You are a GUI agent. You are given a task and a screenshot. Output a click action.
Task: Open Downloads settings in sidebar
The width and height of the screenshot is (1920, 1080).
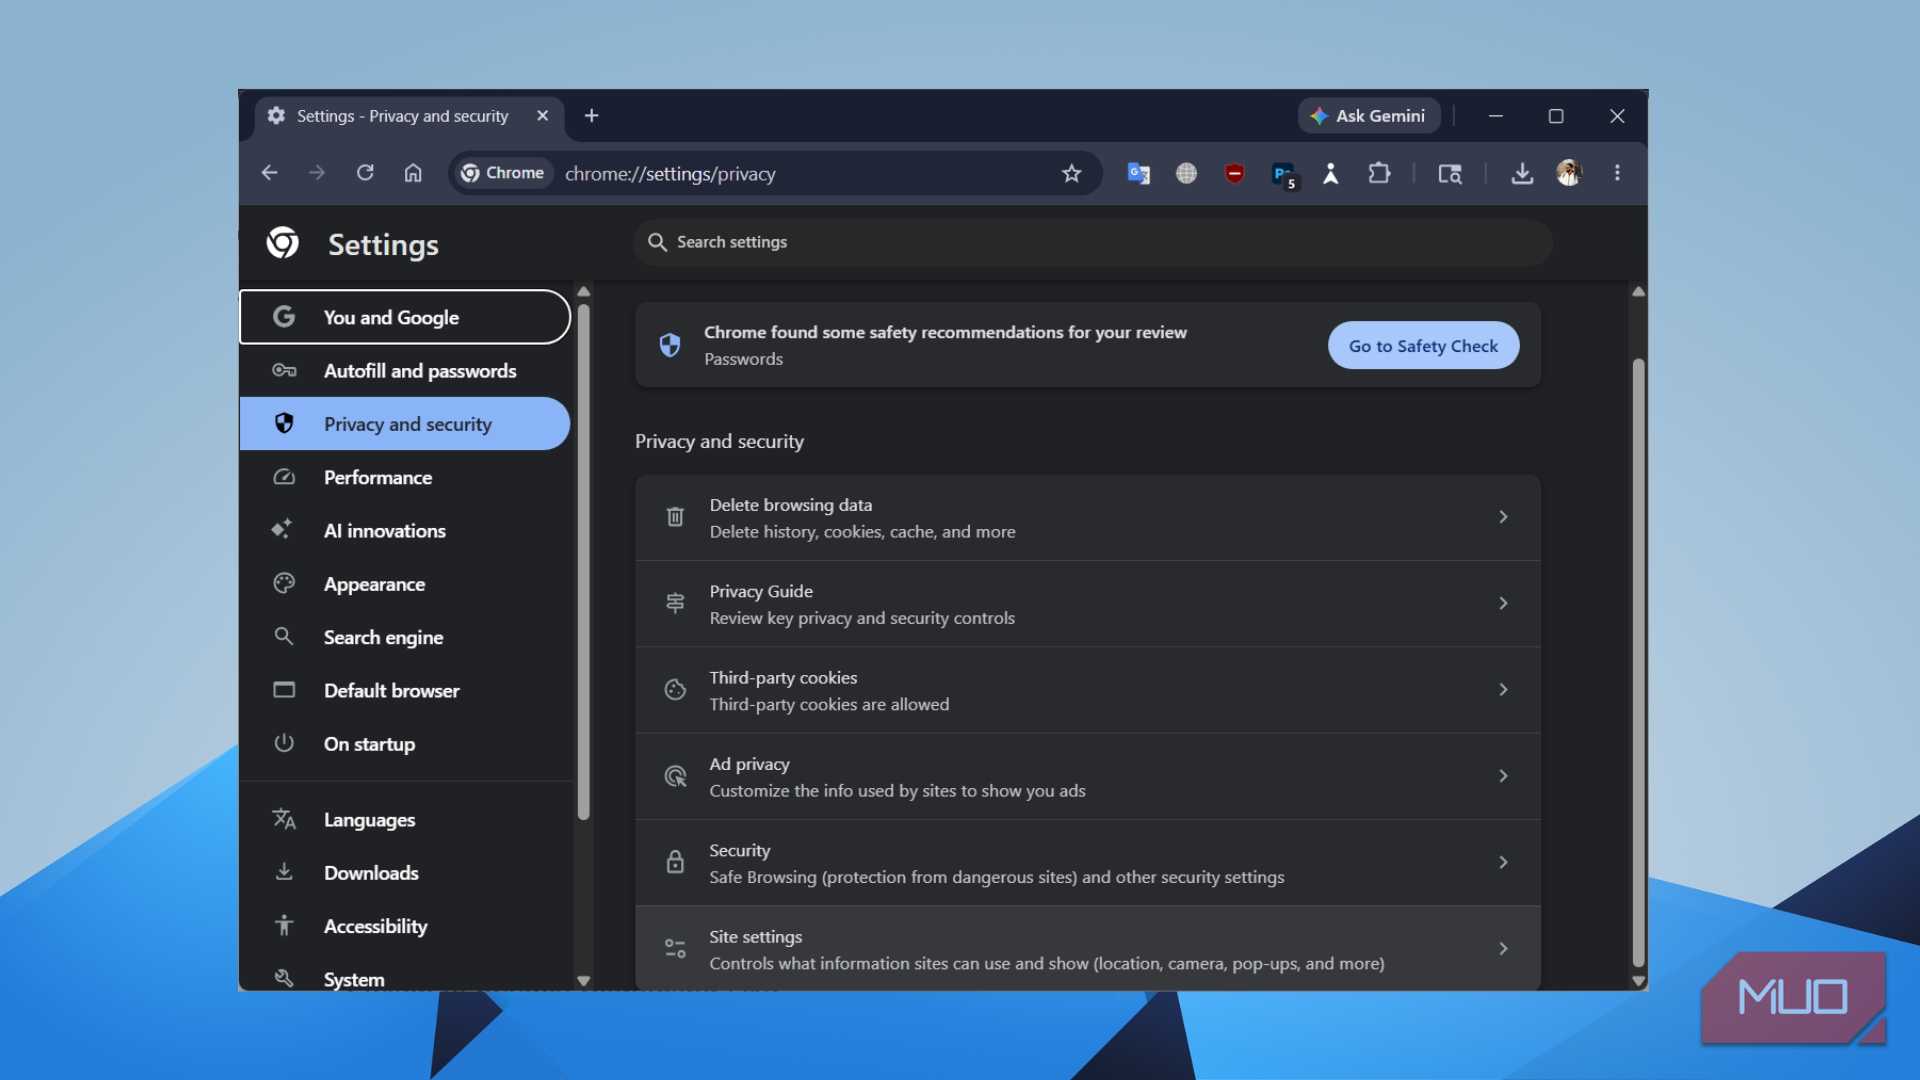[x=404, y=873]
